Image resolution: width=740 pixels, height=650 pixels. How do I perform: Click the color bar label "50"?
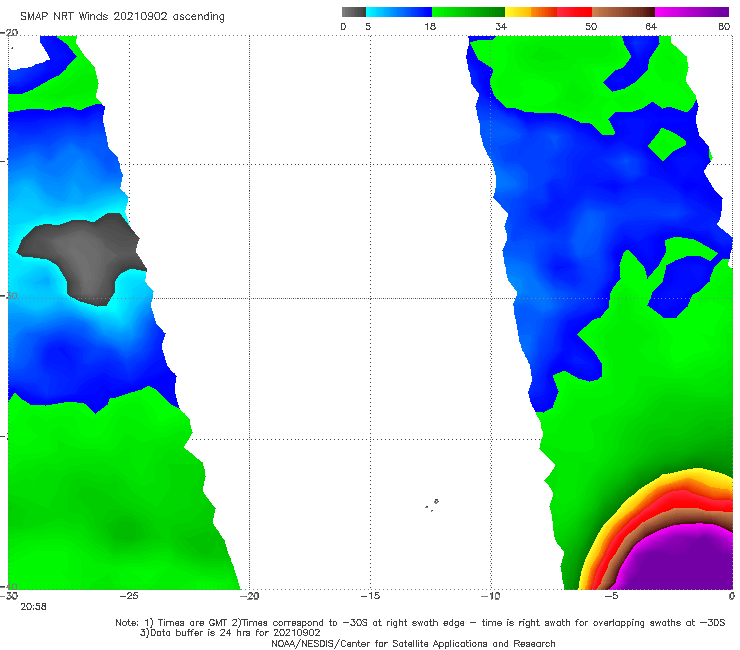pyautogui.click(x=591, y=27)
